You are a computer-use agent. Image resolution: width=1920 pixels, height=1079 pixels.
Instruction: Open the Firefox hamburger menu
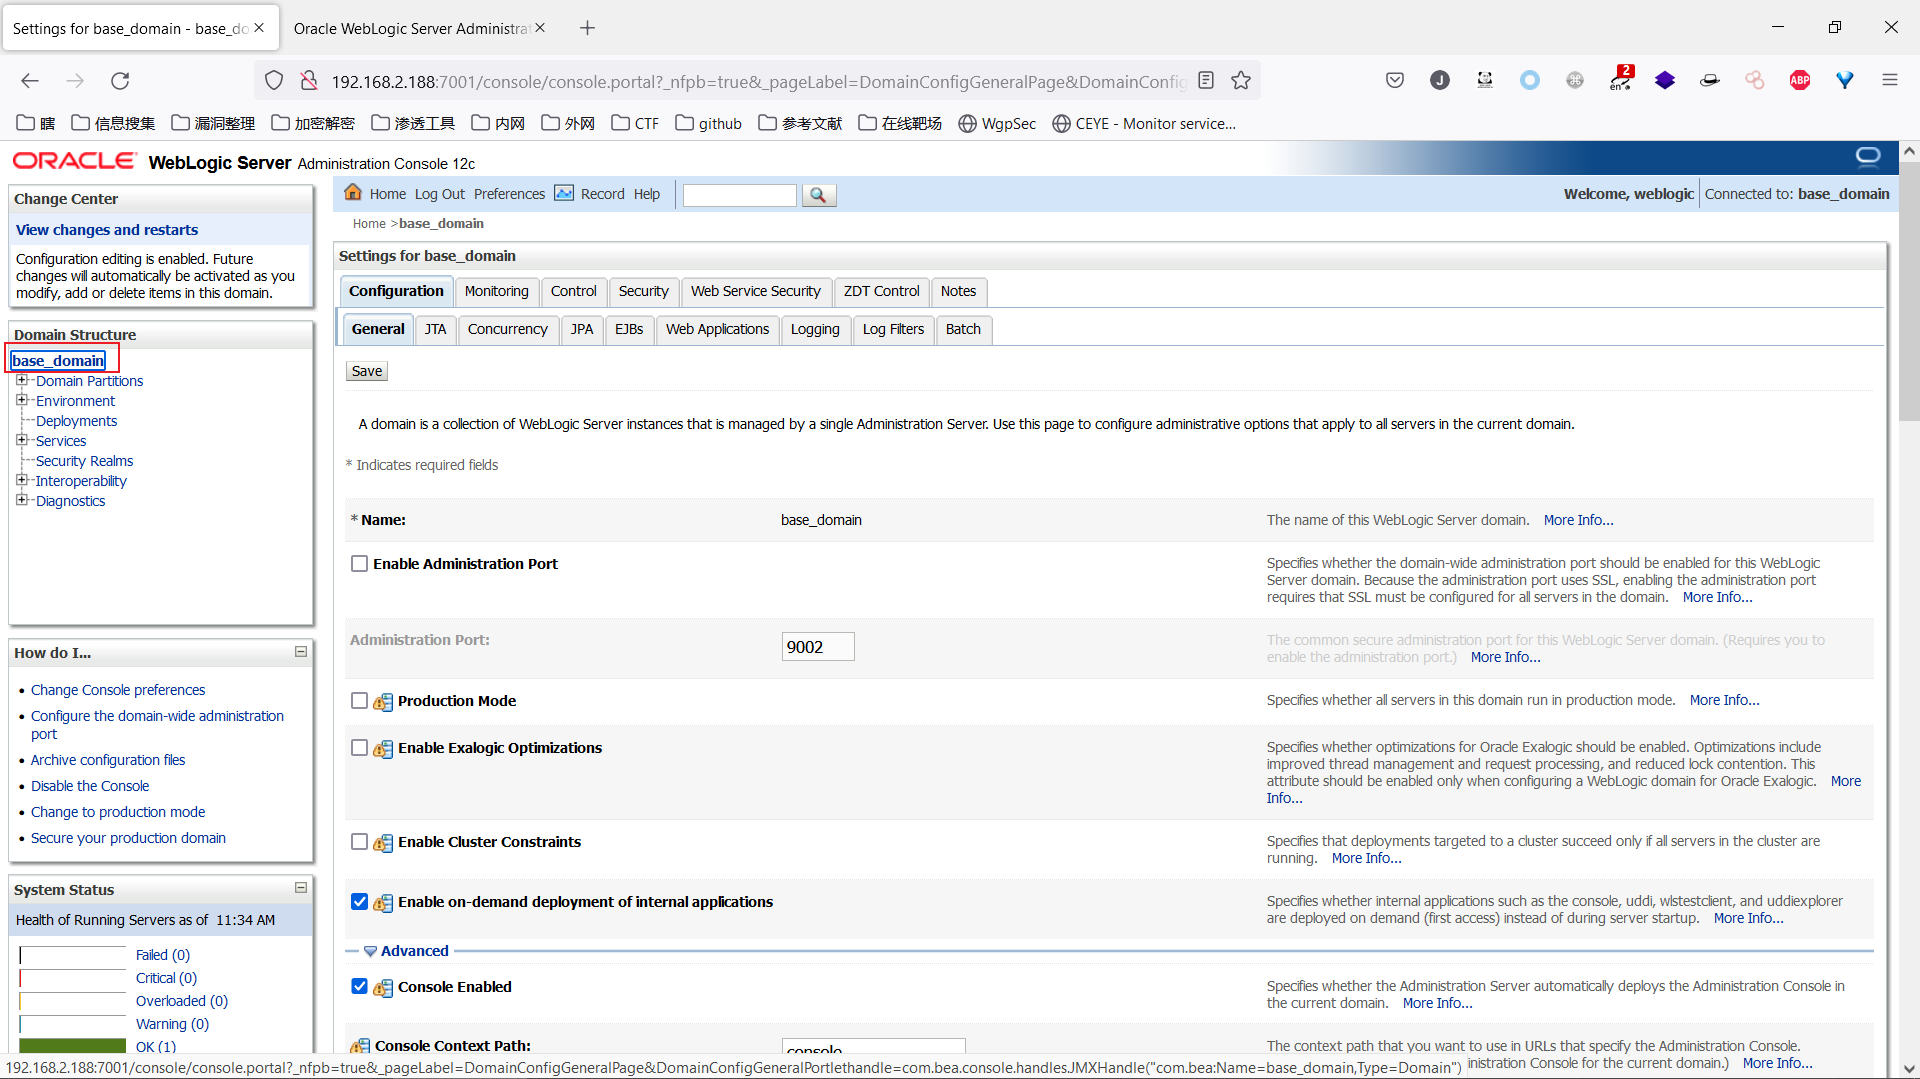coord(1889,81)
